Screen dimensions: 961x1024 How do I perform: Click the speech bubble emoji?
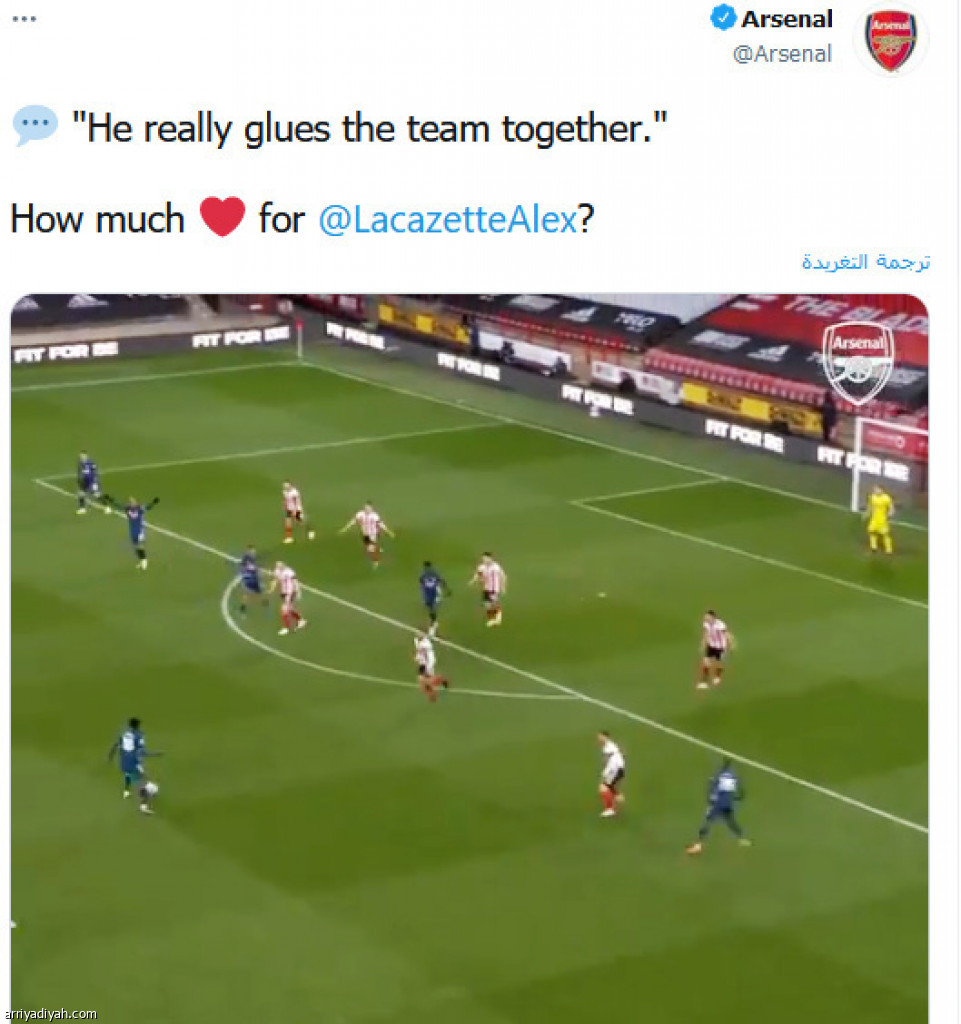coord(35,125)
